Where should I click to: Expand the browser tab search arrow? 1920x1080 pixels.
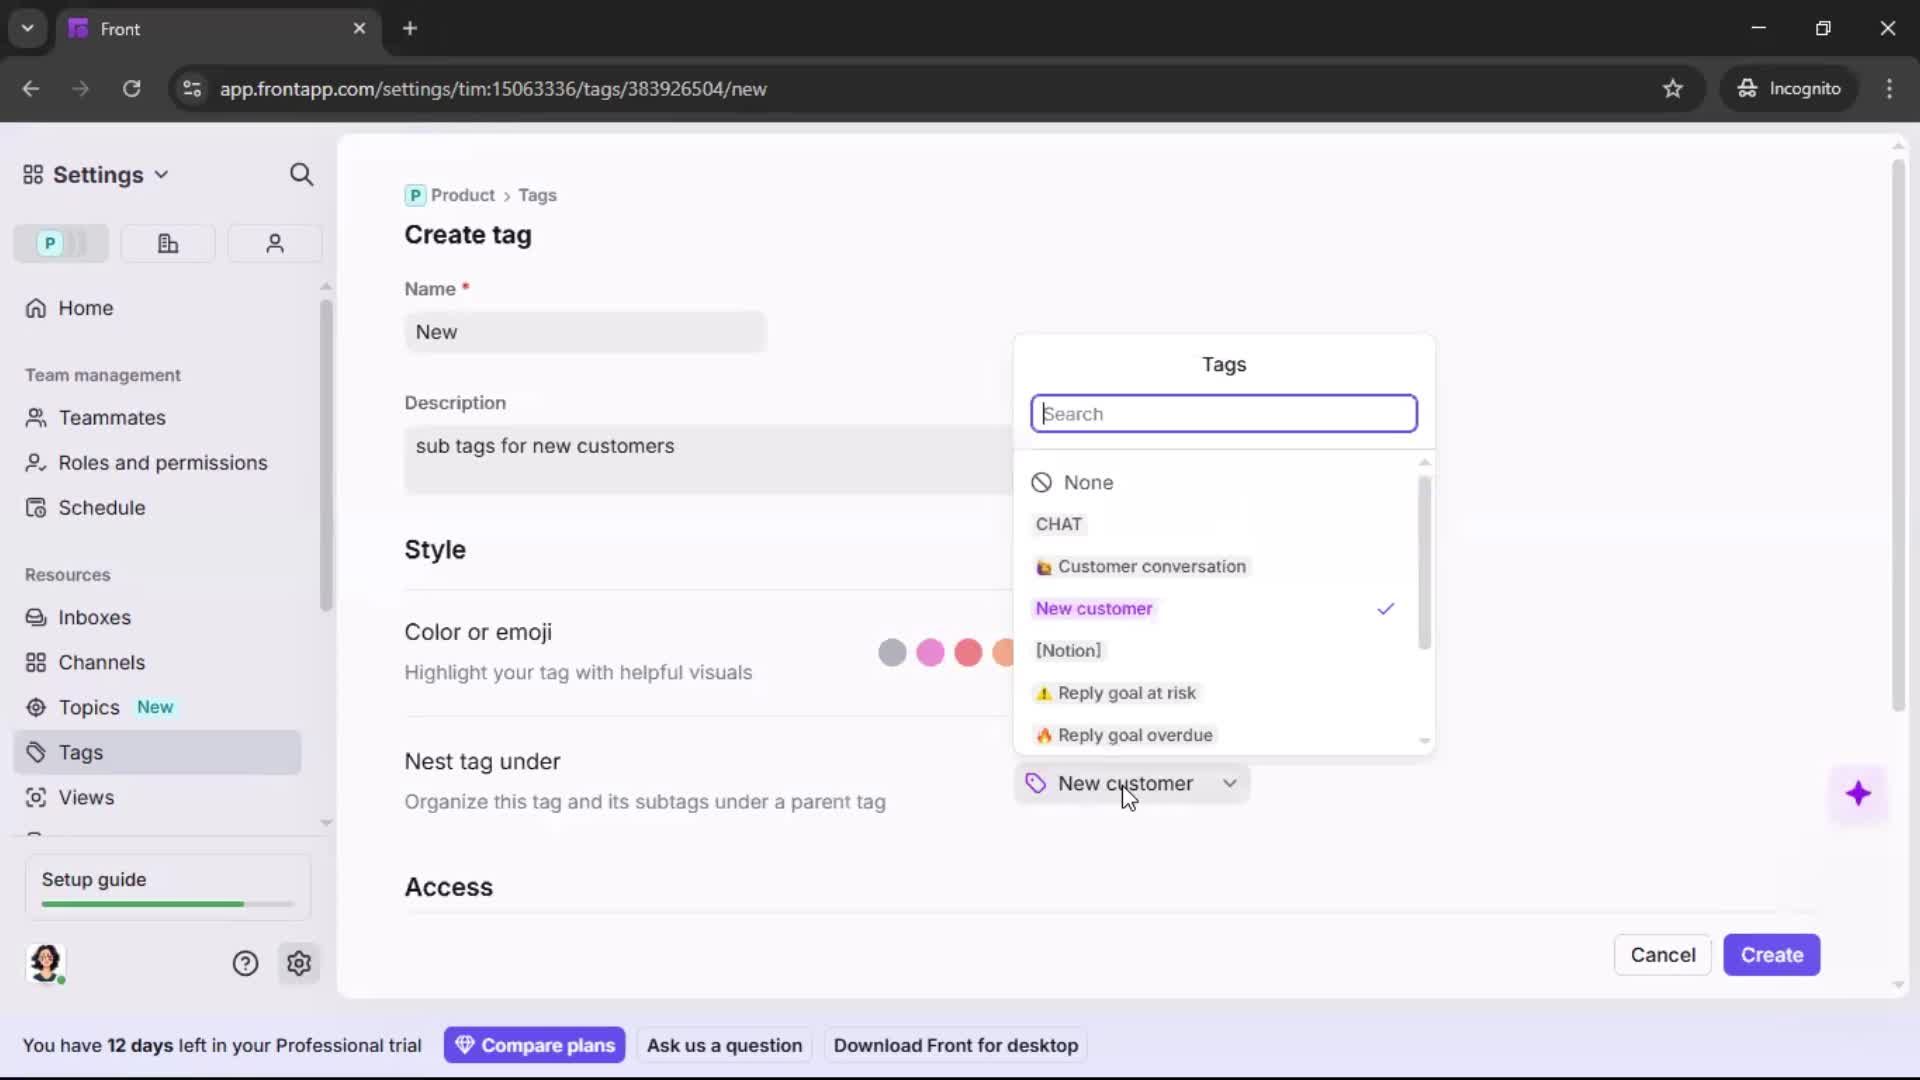point(27,28)
